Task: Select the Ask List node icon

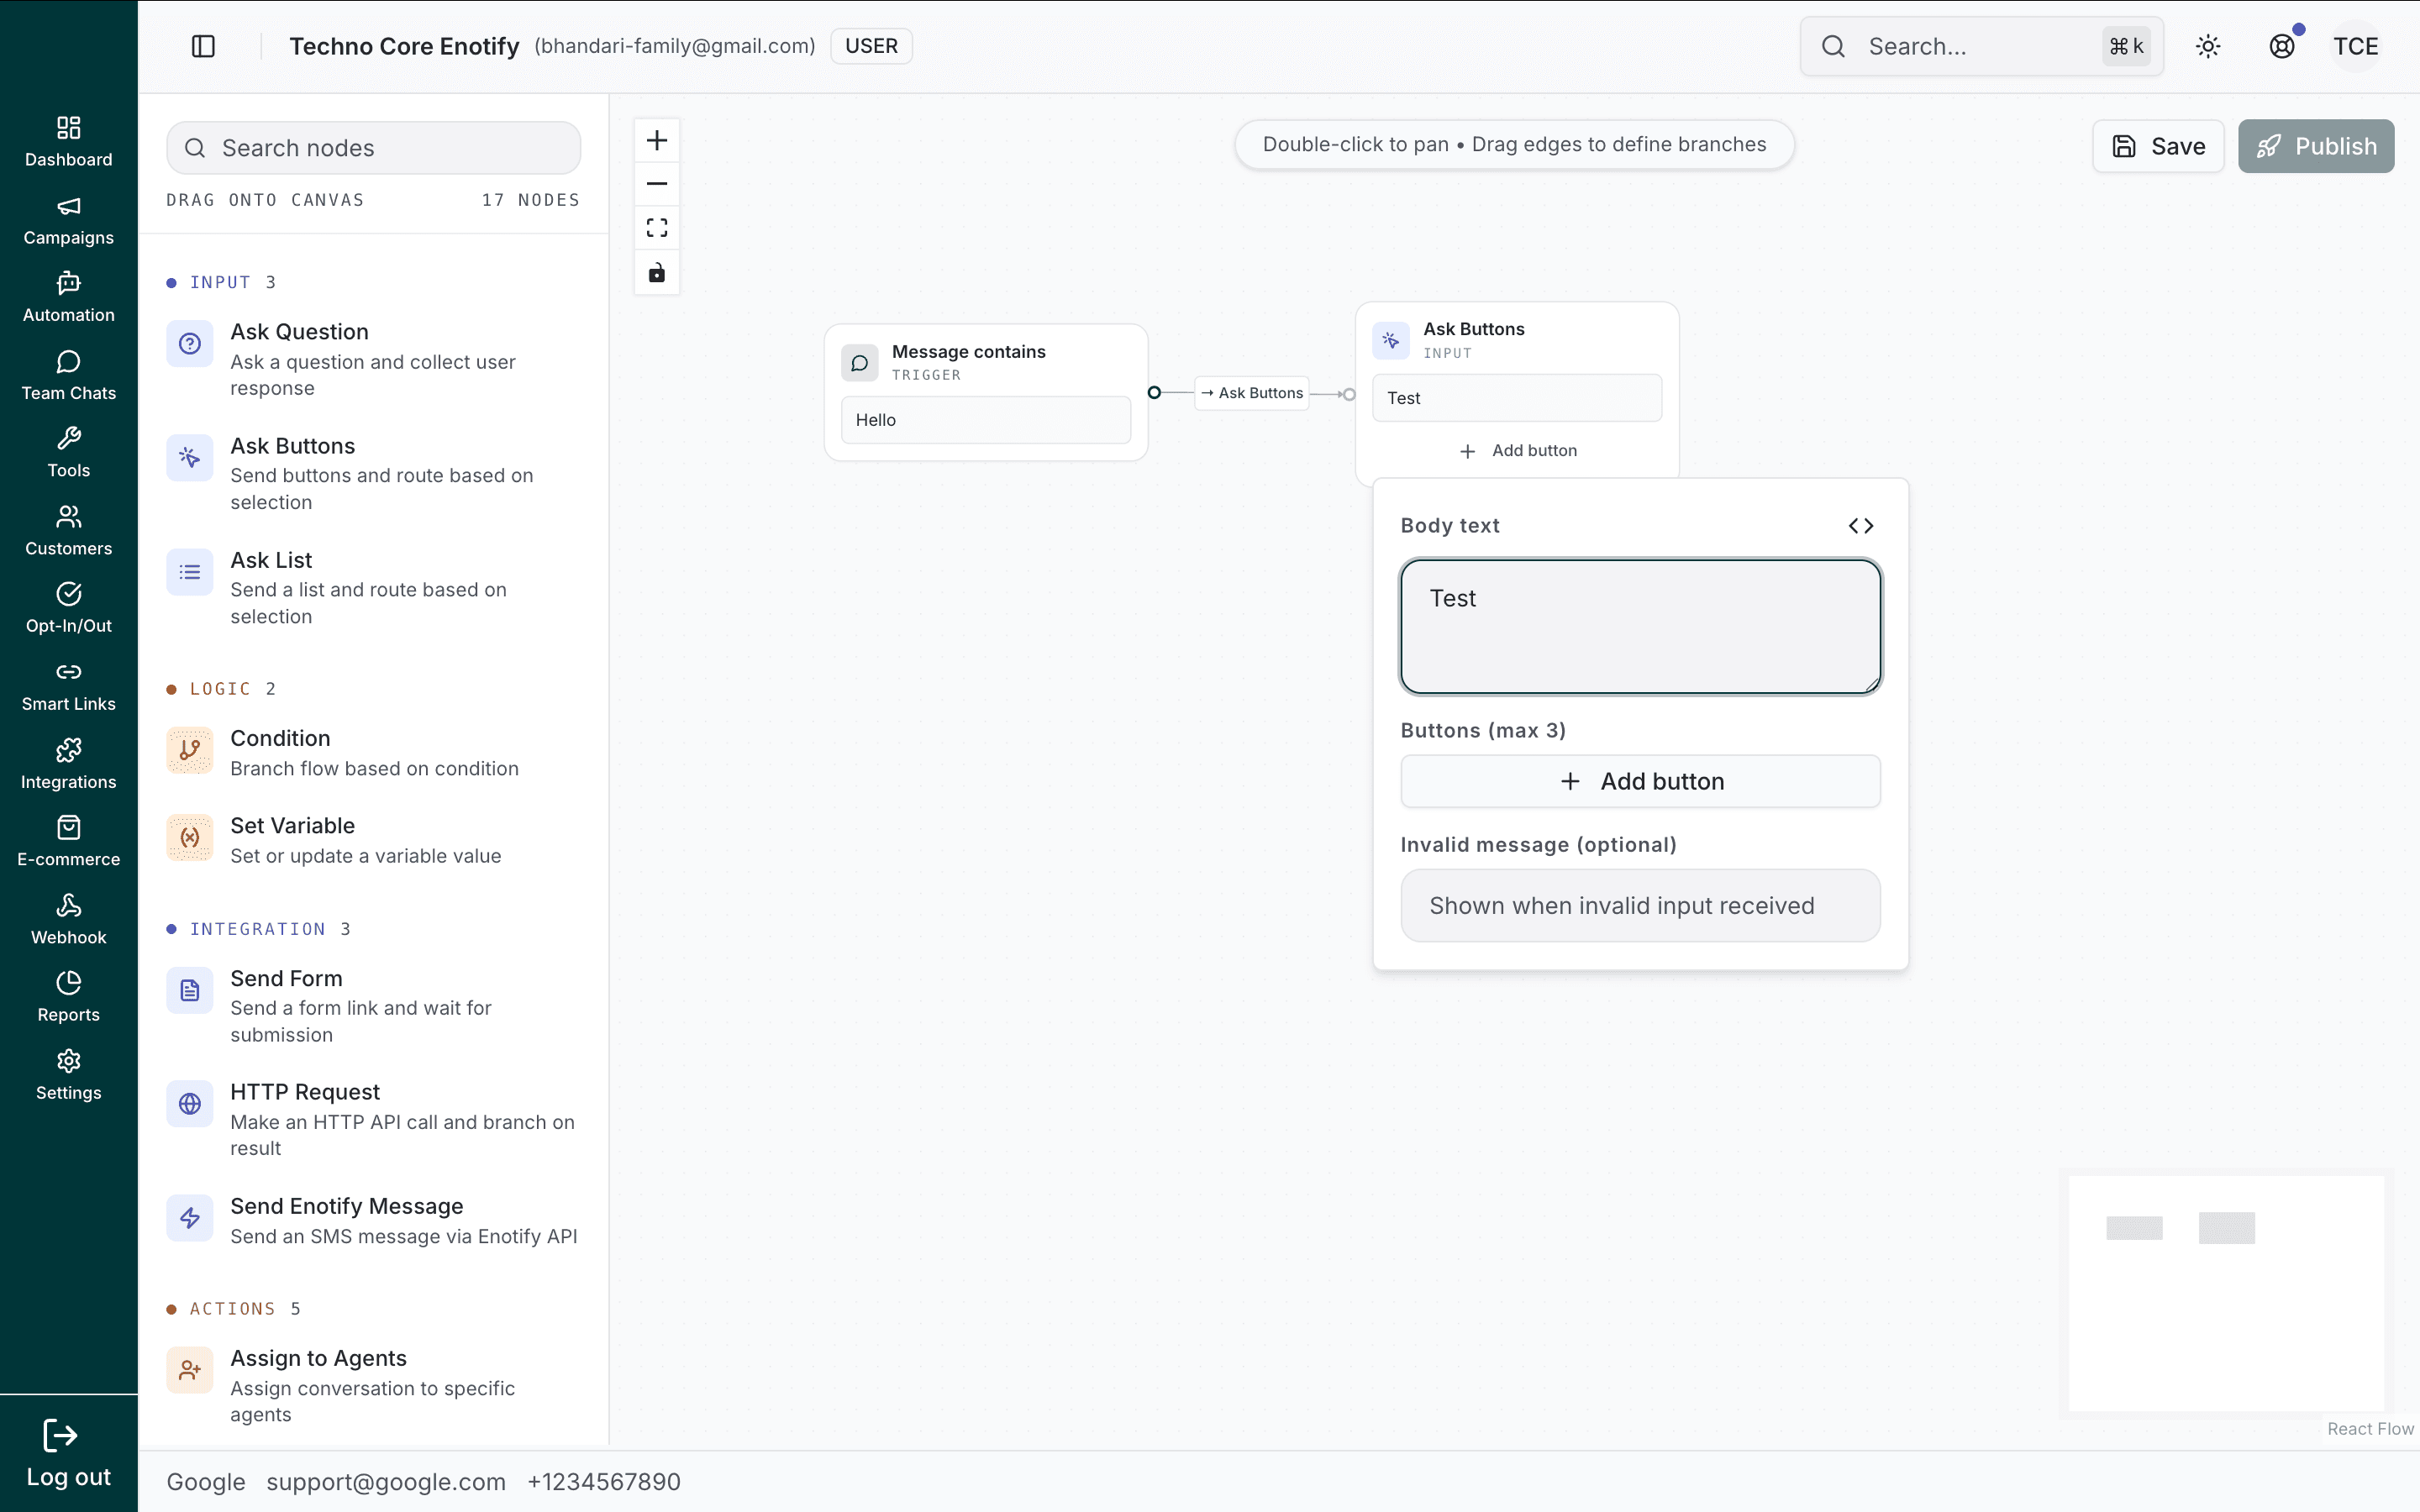Action: tap(190, 572)
